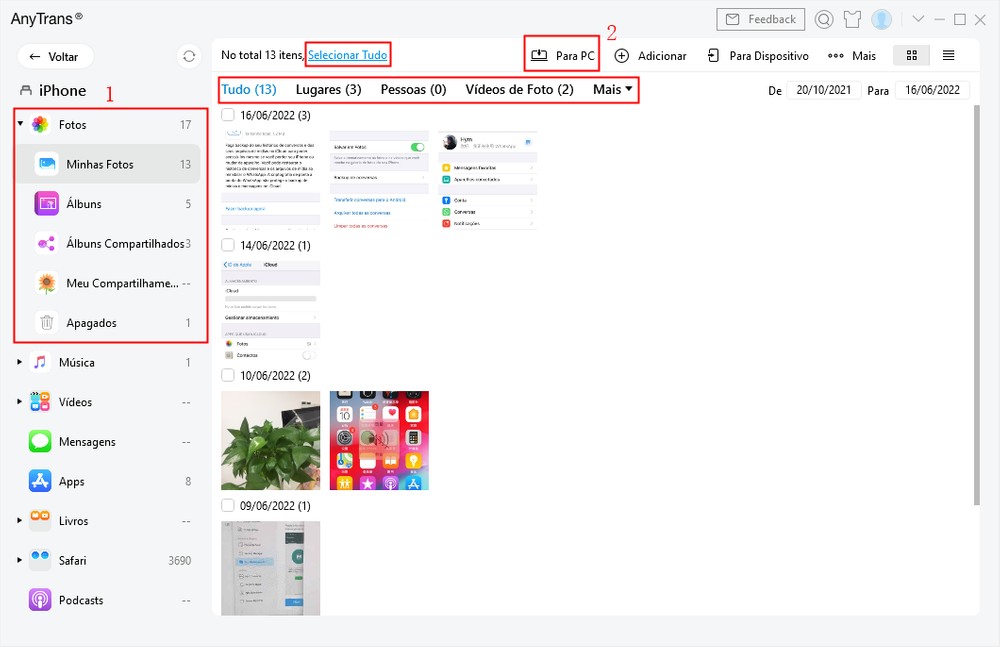Switch to Vídeos de Foto (2) tab
Screen dimensions: 1000x647
pyautogui.click(x=519, y=89)
